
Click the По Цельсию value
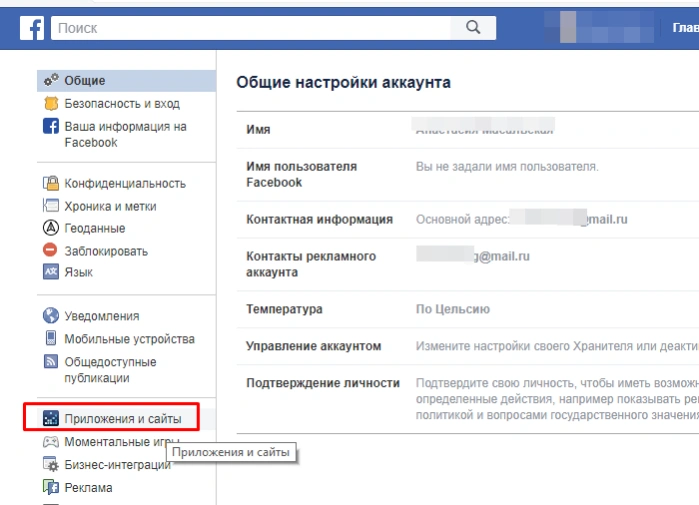tap(452, 309)
